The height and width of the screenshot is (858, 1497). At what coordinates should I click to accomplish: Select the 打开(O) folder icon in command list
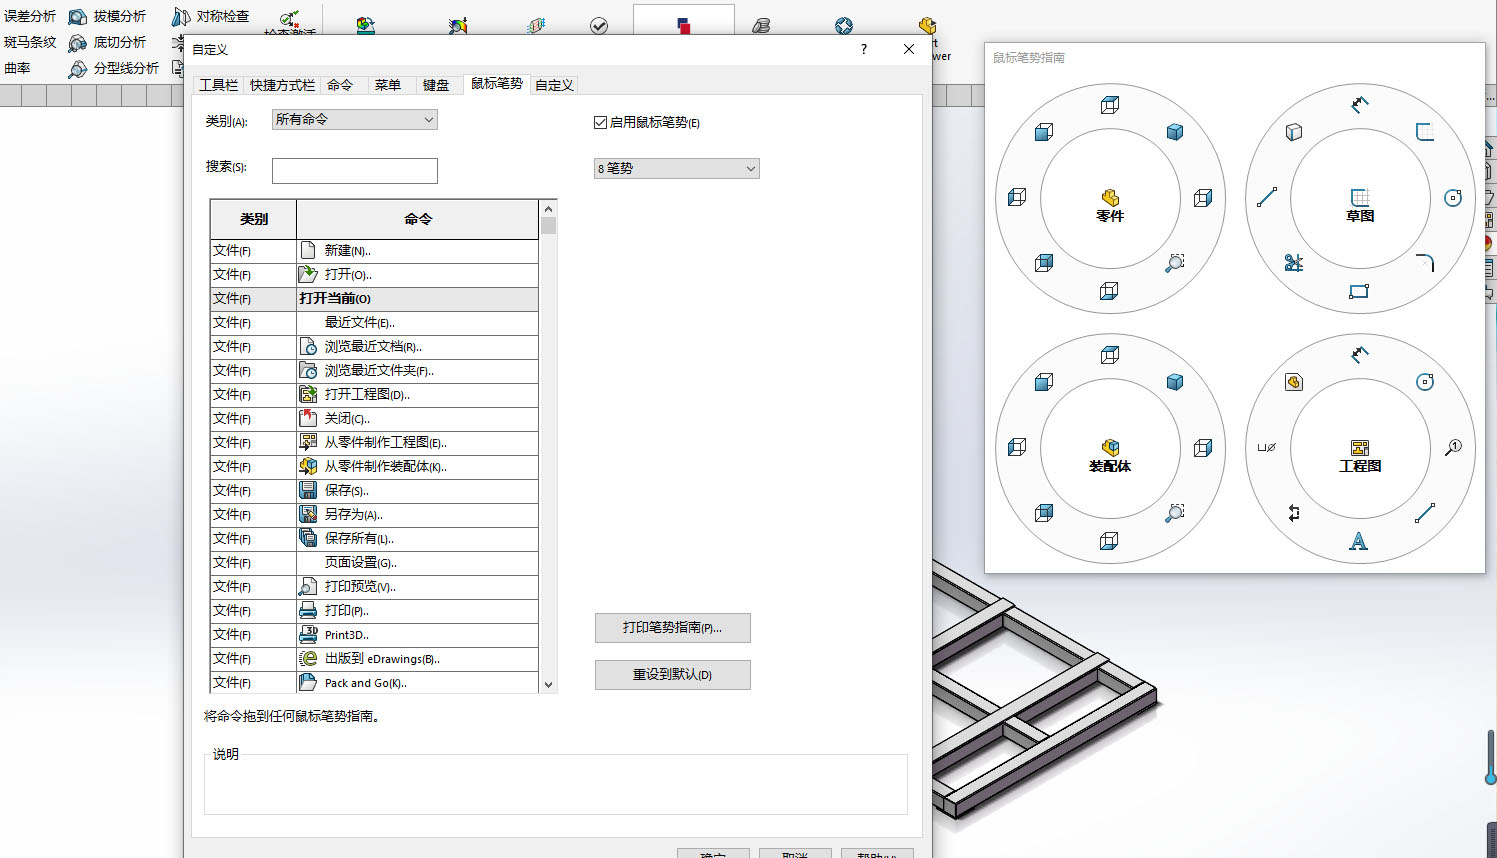308,274
